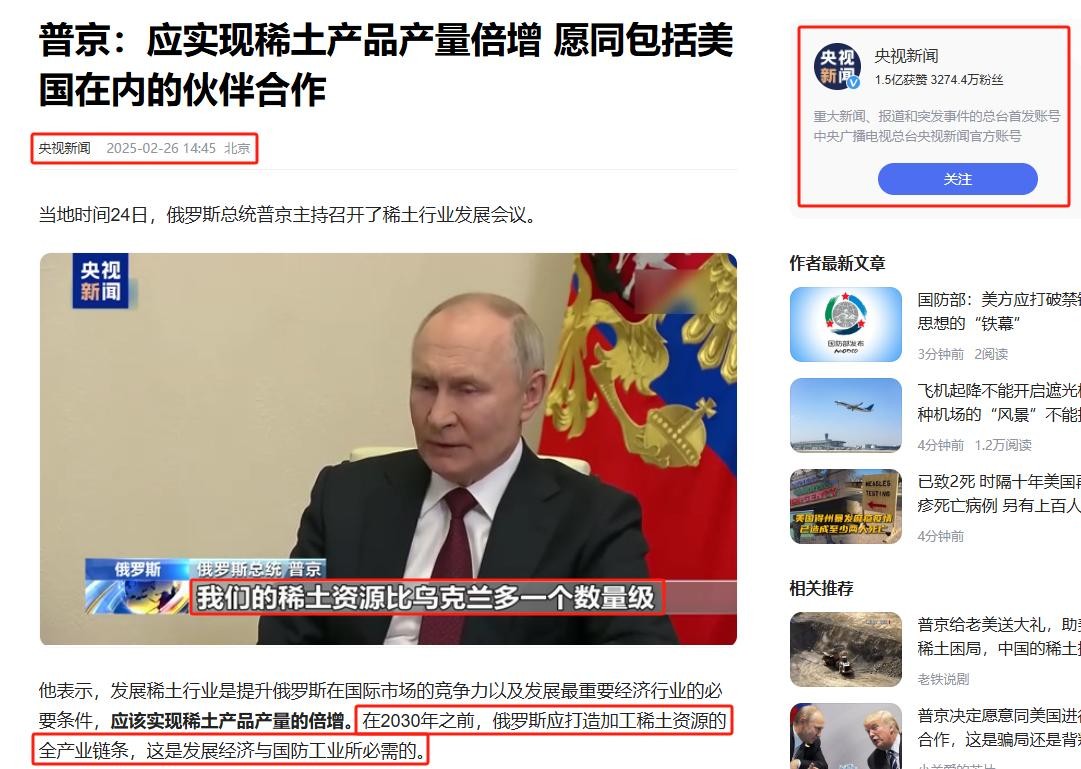Click the article headline about 稀土产品产量倍增

point(386,65)
